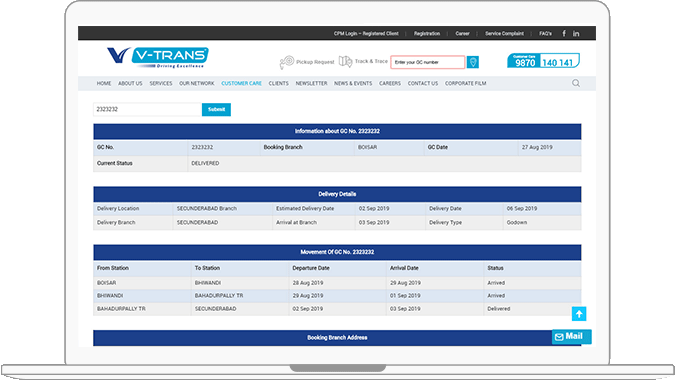Viewport: 675px width, 380px height.
Task: Select BHIWANDI in the To Station column
Action: 208,283
